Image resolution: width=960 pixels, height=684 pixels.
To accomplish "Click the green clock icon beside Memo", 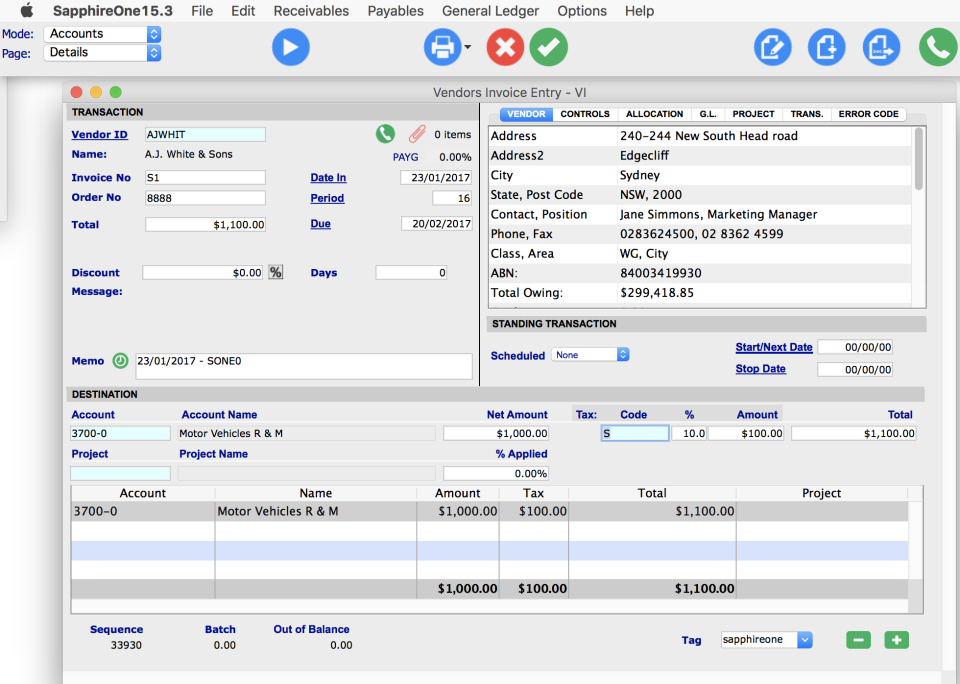I will click(x=120, y=361).
